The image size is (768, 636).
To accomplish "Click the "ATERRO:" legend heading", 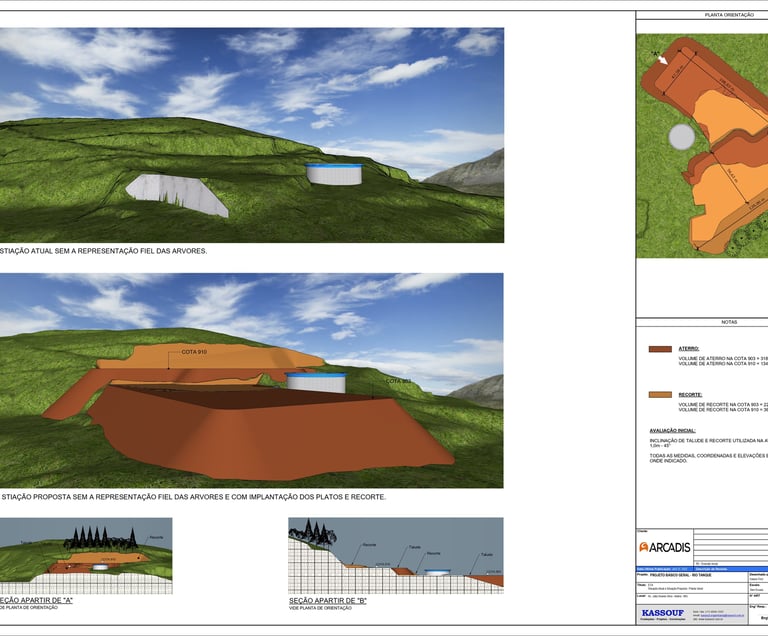I will pos(689,349).
